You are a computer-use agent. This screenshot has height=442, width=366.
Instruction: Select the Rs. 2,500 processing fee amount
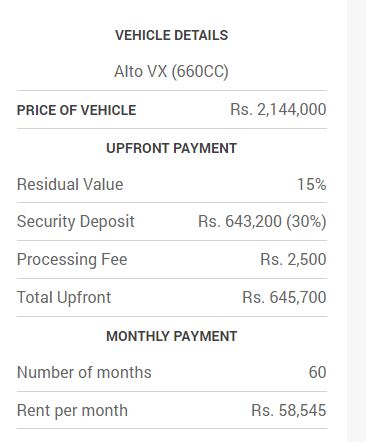pos(293,260)
